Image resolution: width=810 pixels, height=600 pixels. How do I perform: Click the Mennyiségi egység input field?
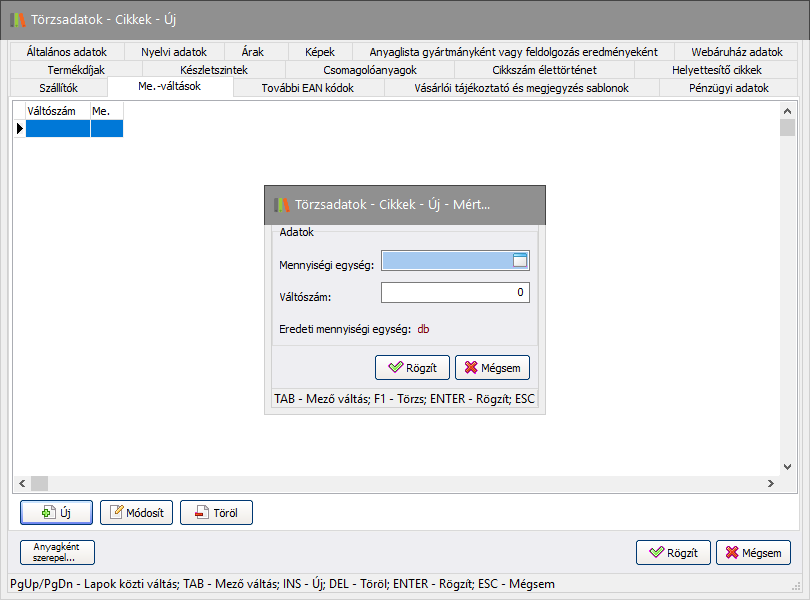[x=445, y=261]
